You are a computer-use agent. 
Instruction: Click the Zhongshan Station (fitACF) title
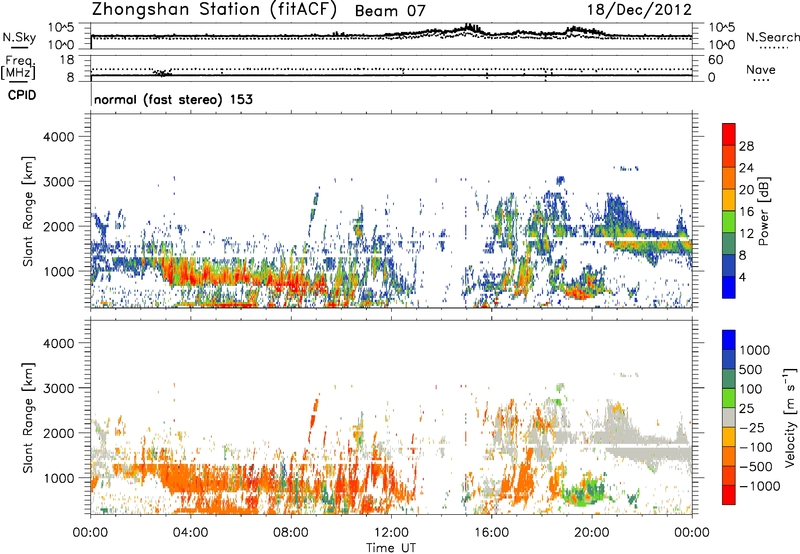pyautogui.click(x=214, y=9)
